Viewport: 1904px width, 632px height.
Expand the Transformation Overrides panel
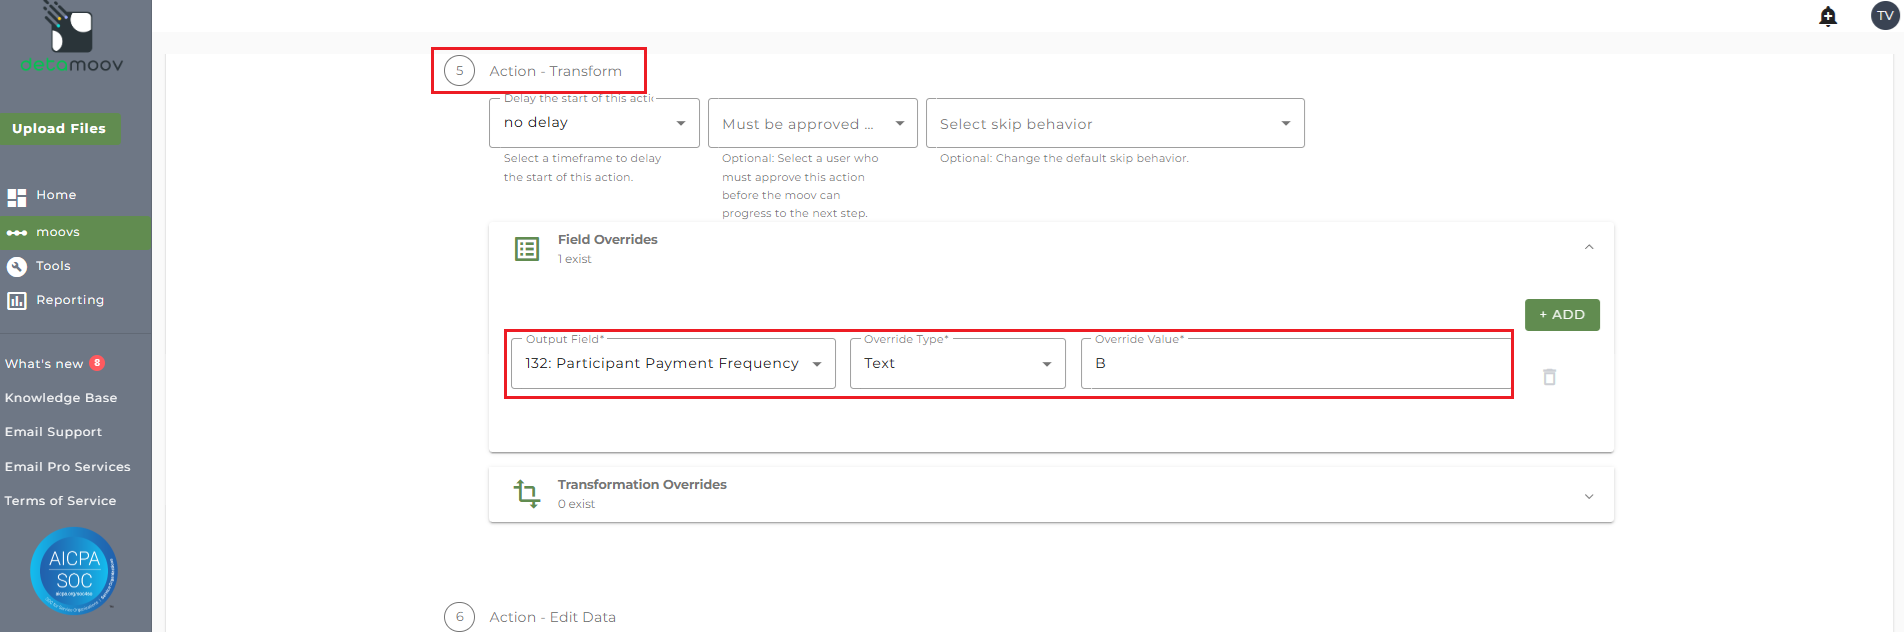[1589, 496]
